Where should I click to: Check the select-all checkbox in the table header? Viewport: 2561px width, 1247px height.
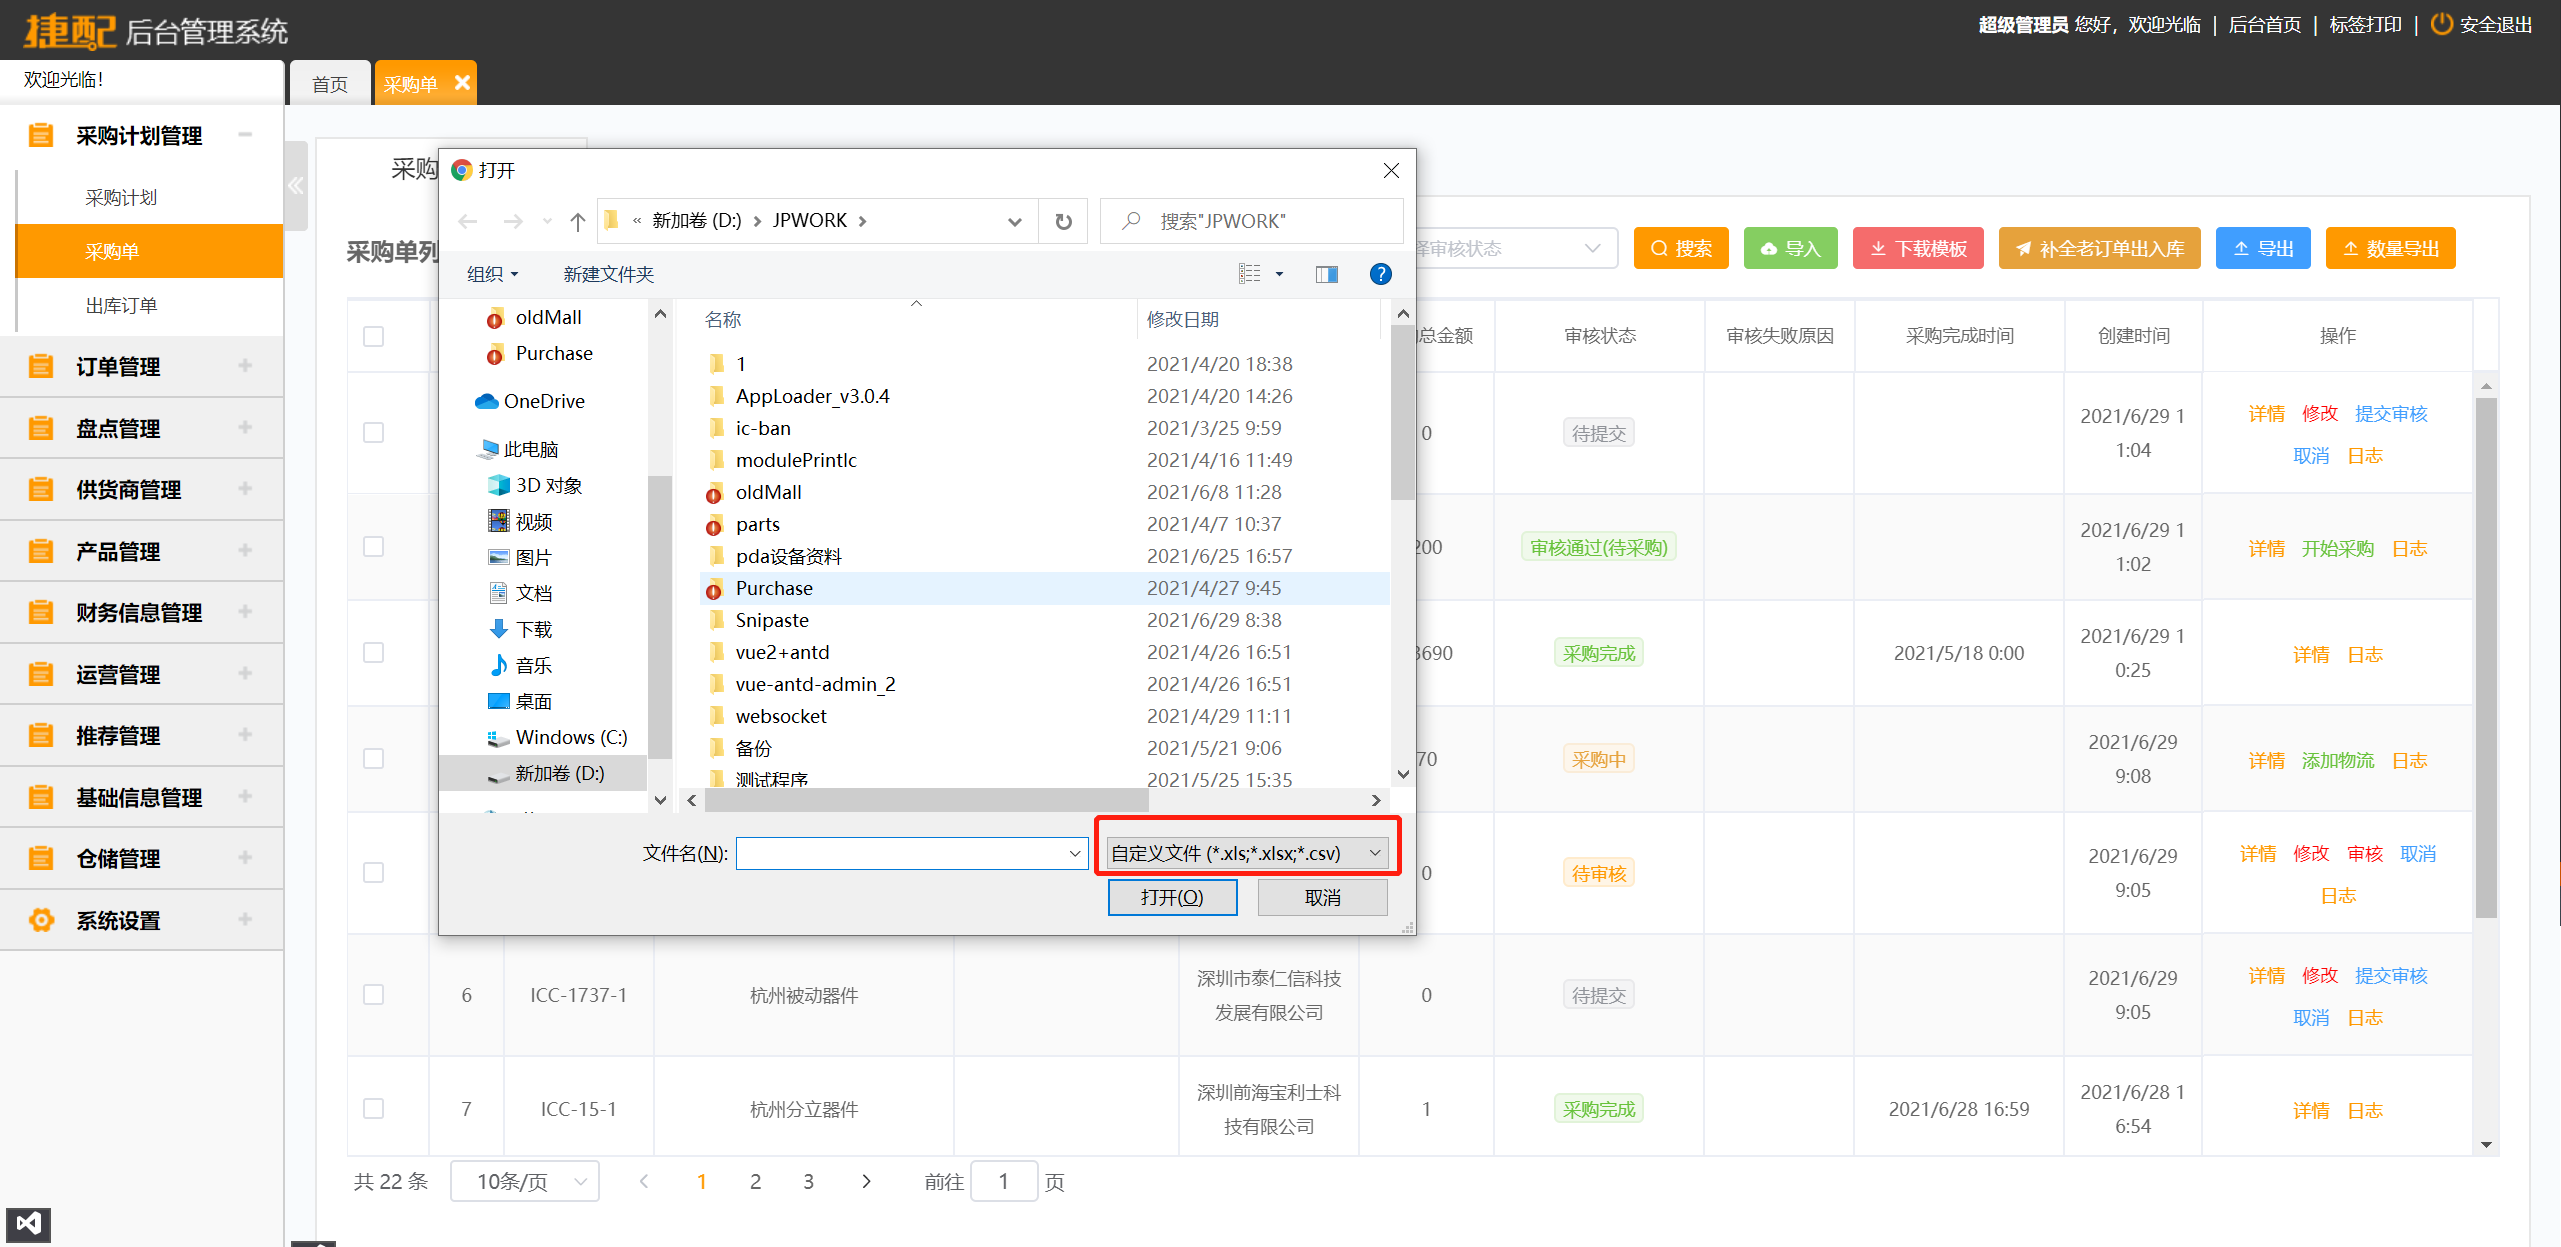373,336
